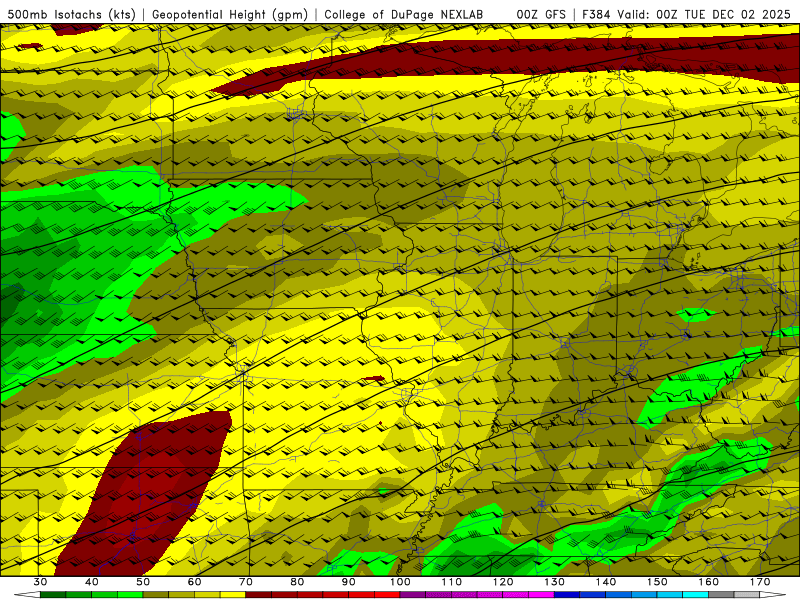The width and height of the screenshot is (800, 600).
Task: Click the 160 label on the color scale
Action: tap(709, 582)
